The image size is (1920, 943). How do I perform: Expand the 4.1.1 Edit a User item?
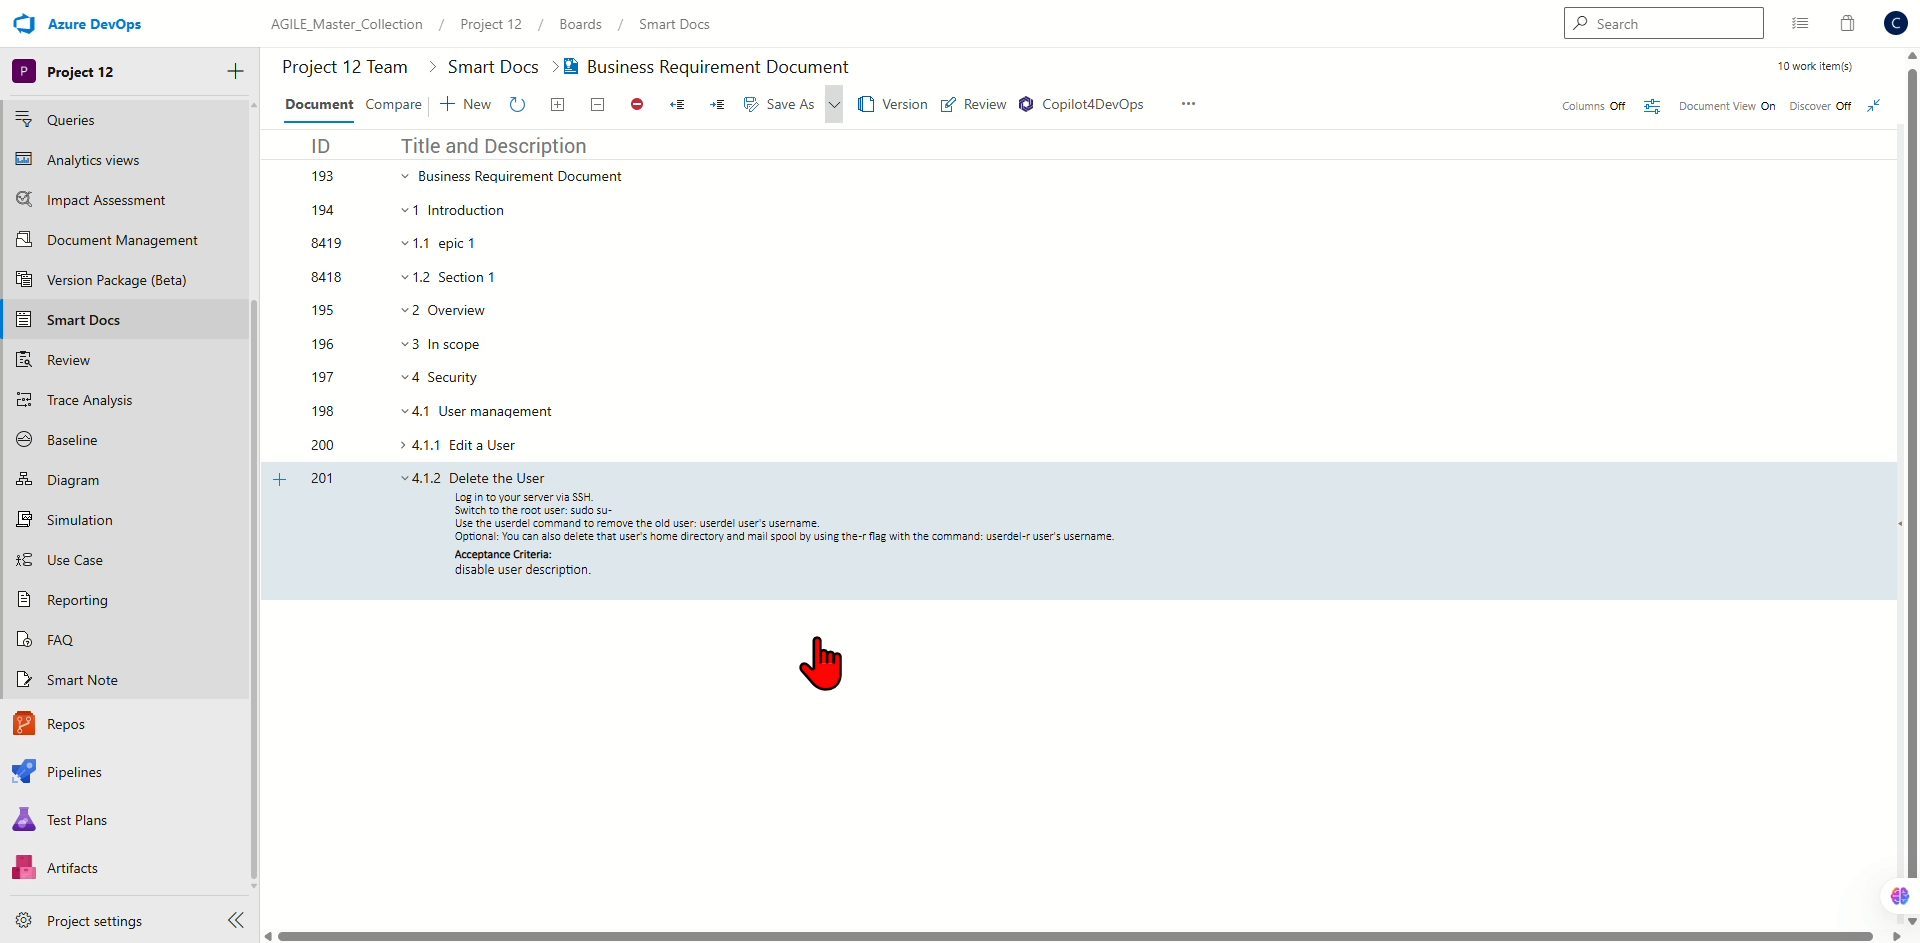coord(404,445)
